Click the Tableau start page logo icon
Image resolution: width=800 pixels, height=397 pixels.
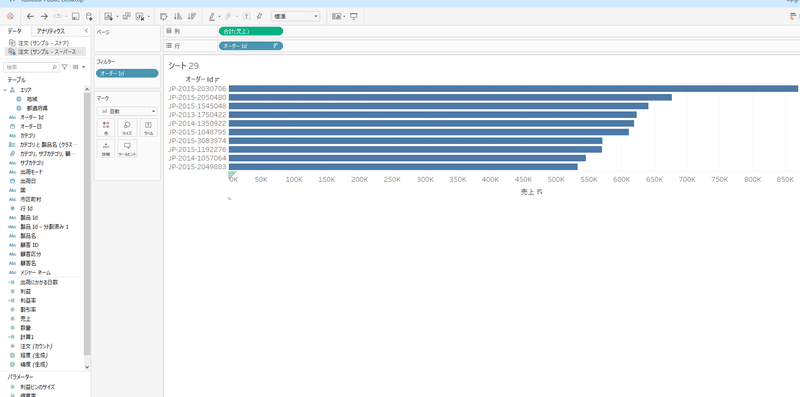[10, 16]
